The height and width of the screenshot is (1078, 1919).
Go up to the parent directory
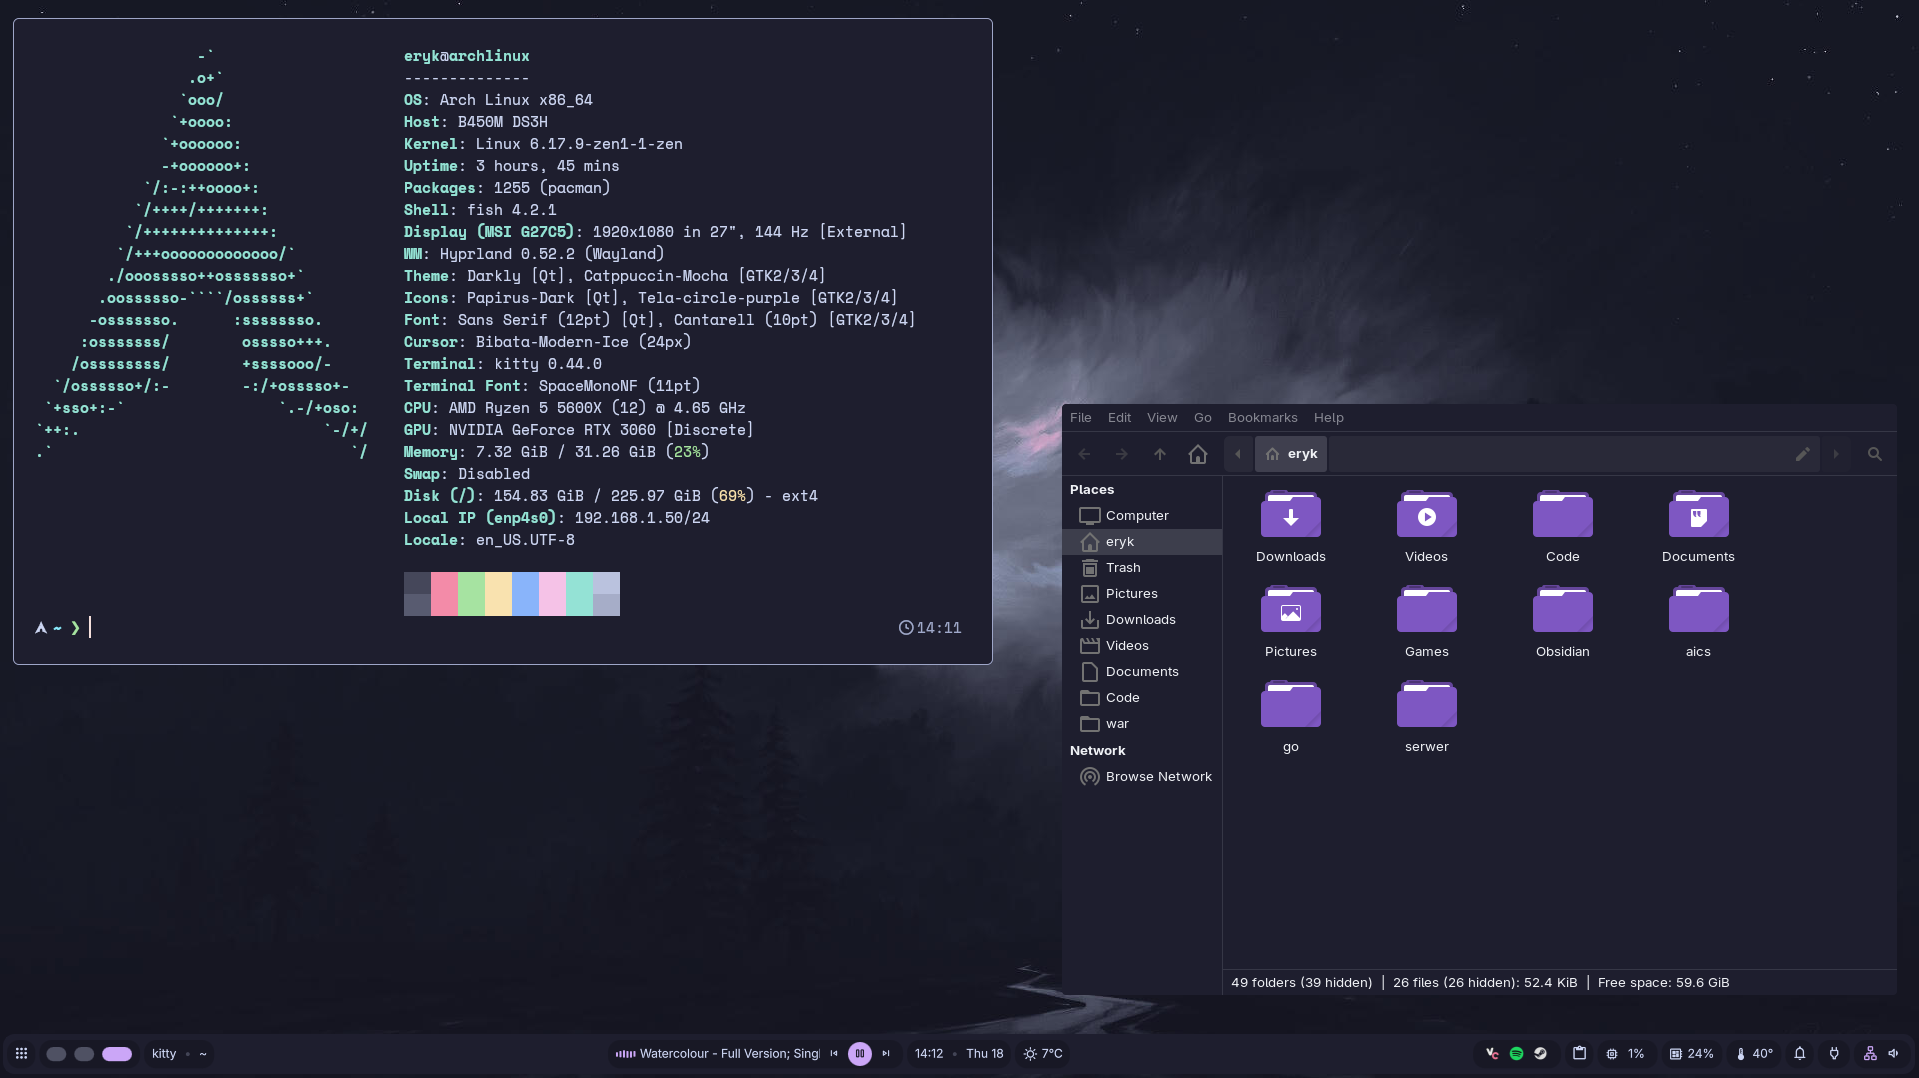pos(1160,454)
